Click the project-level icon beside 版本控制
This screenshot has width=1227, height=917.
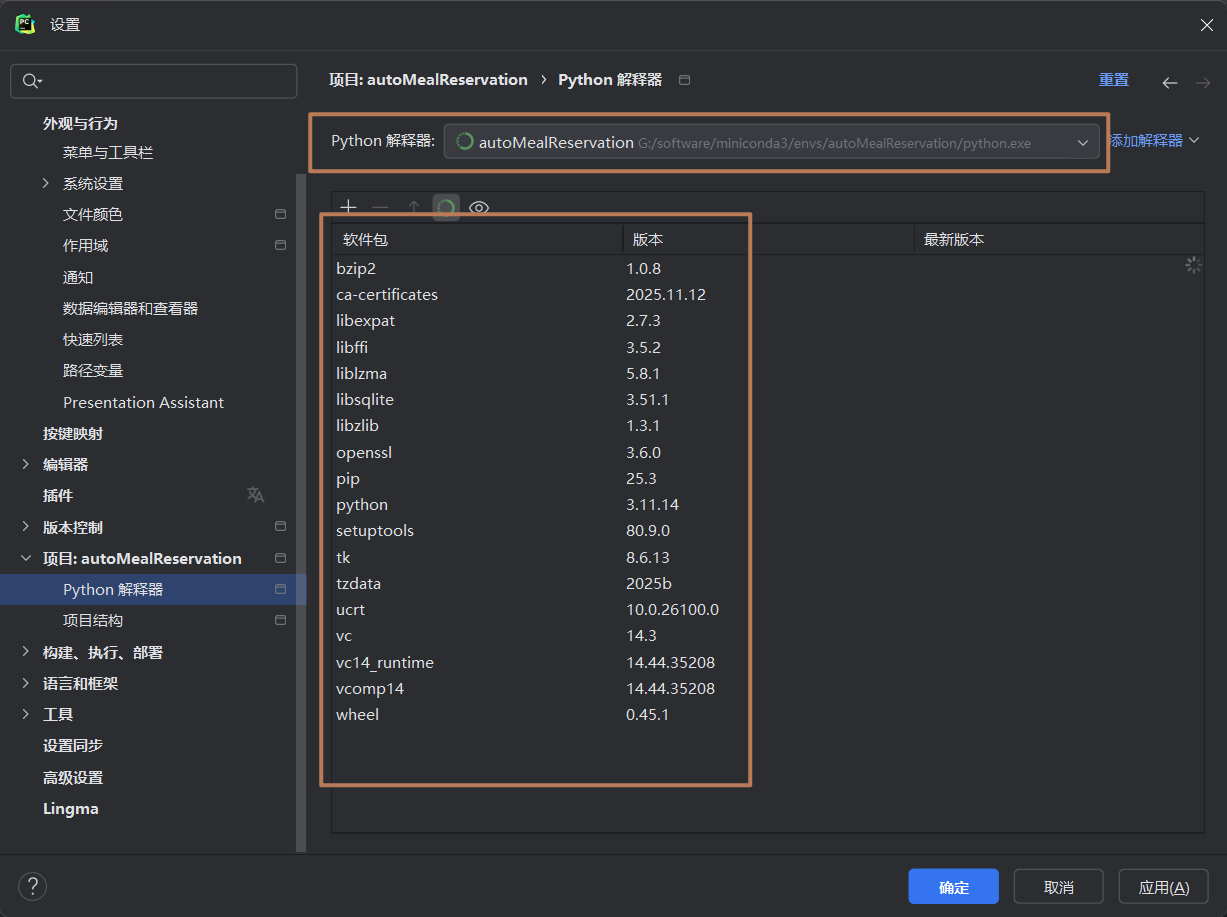point(280,526)
